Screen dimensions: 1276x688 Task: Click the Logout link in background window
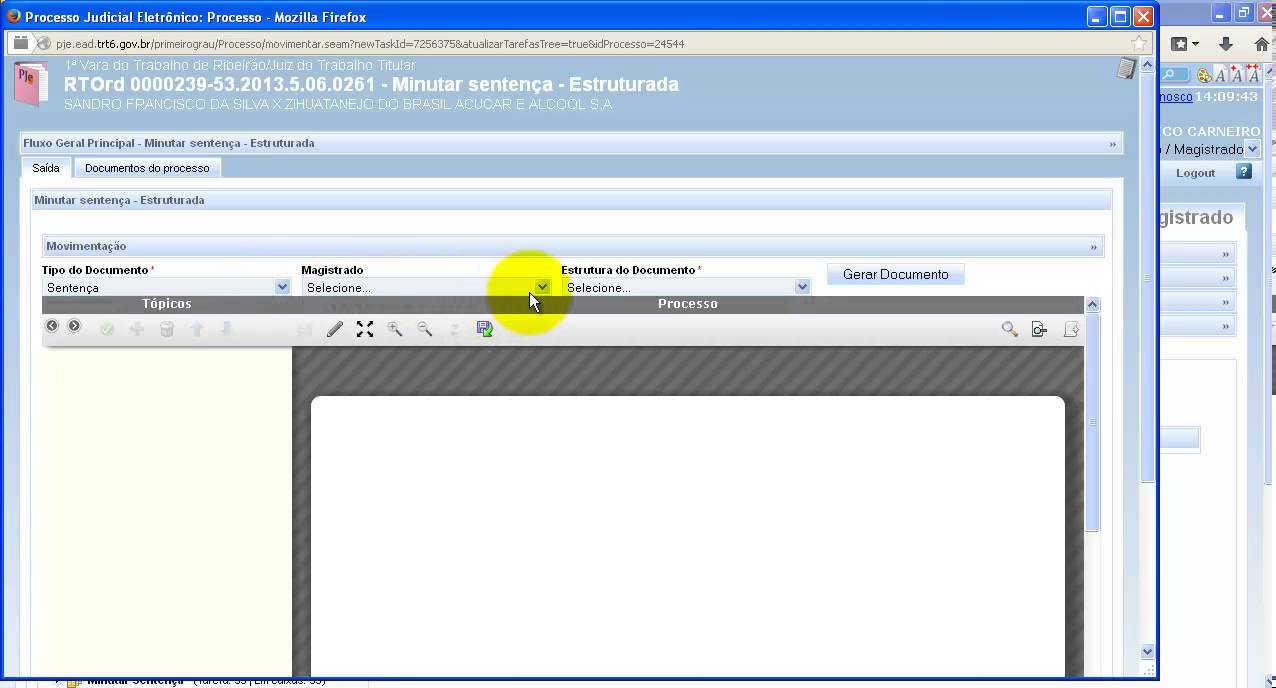tap(1195, 173)
